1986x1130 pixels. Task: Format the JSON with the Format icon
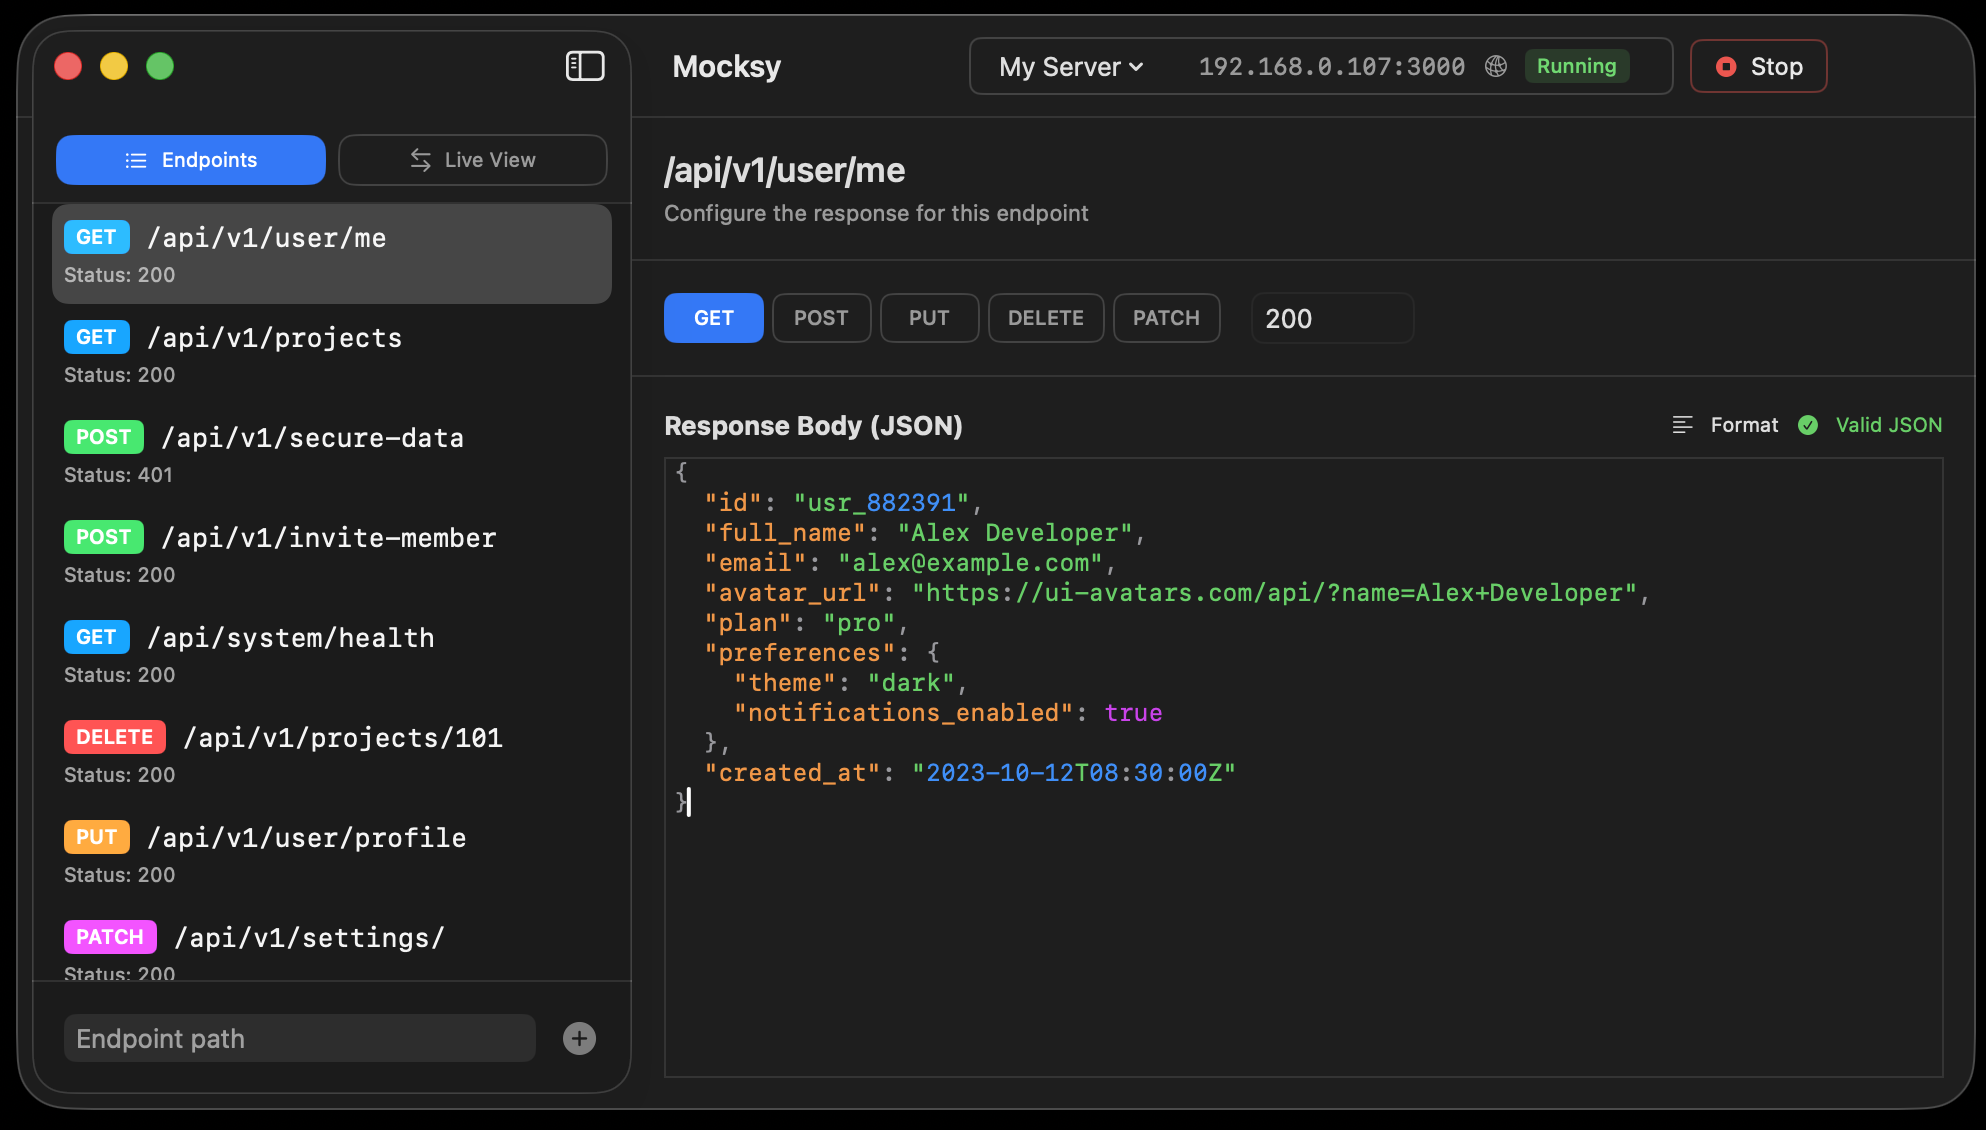1682,424
